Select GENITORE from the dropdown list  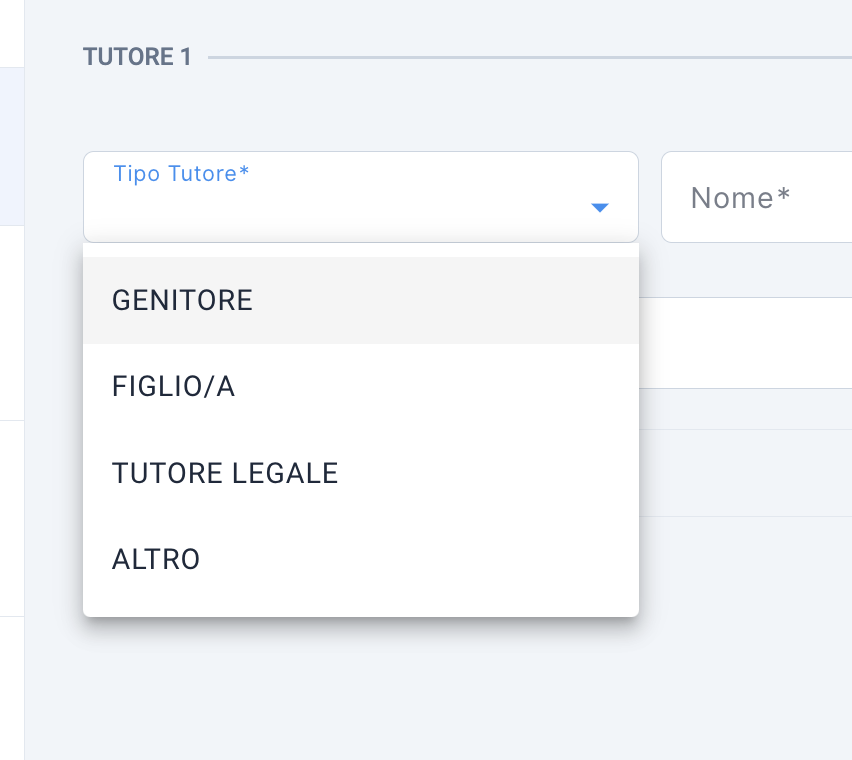pyautogui.click(x=360, y=300)
